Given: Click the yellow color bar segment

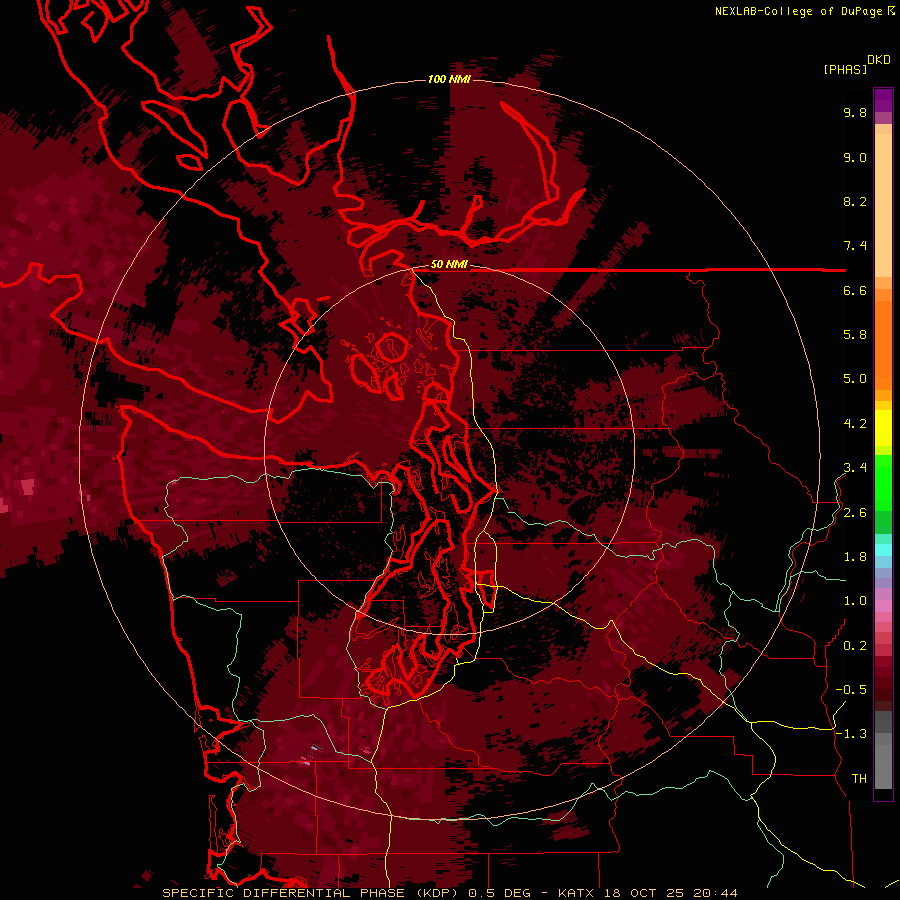Looking at the screenshot, I should [883, 428].
